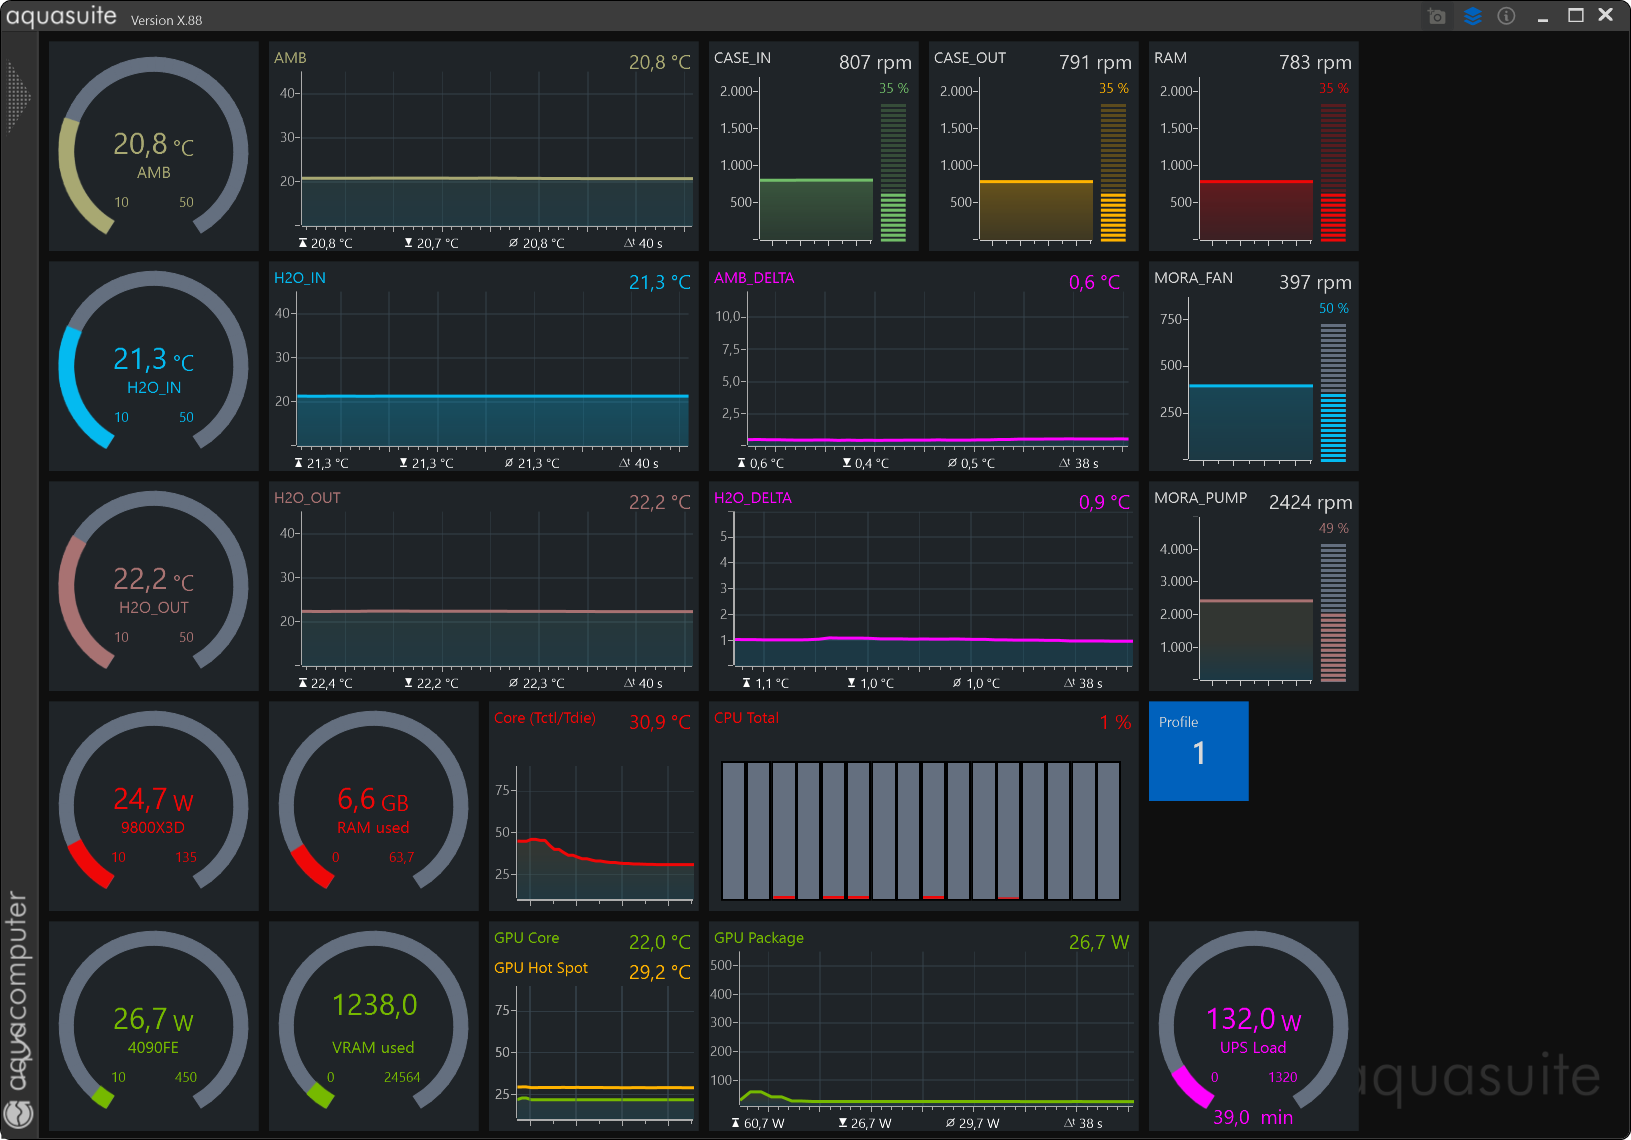Click the H2O_DELTA chart title
The image size is (1631, 1140).
pyautogui.click(x=753, y=498)
